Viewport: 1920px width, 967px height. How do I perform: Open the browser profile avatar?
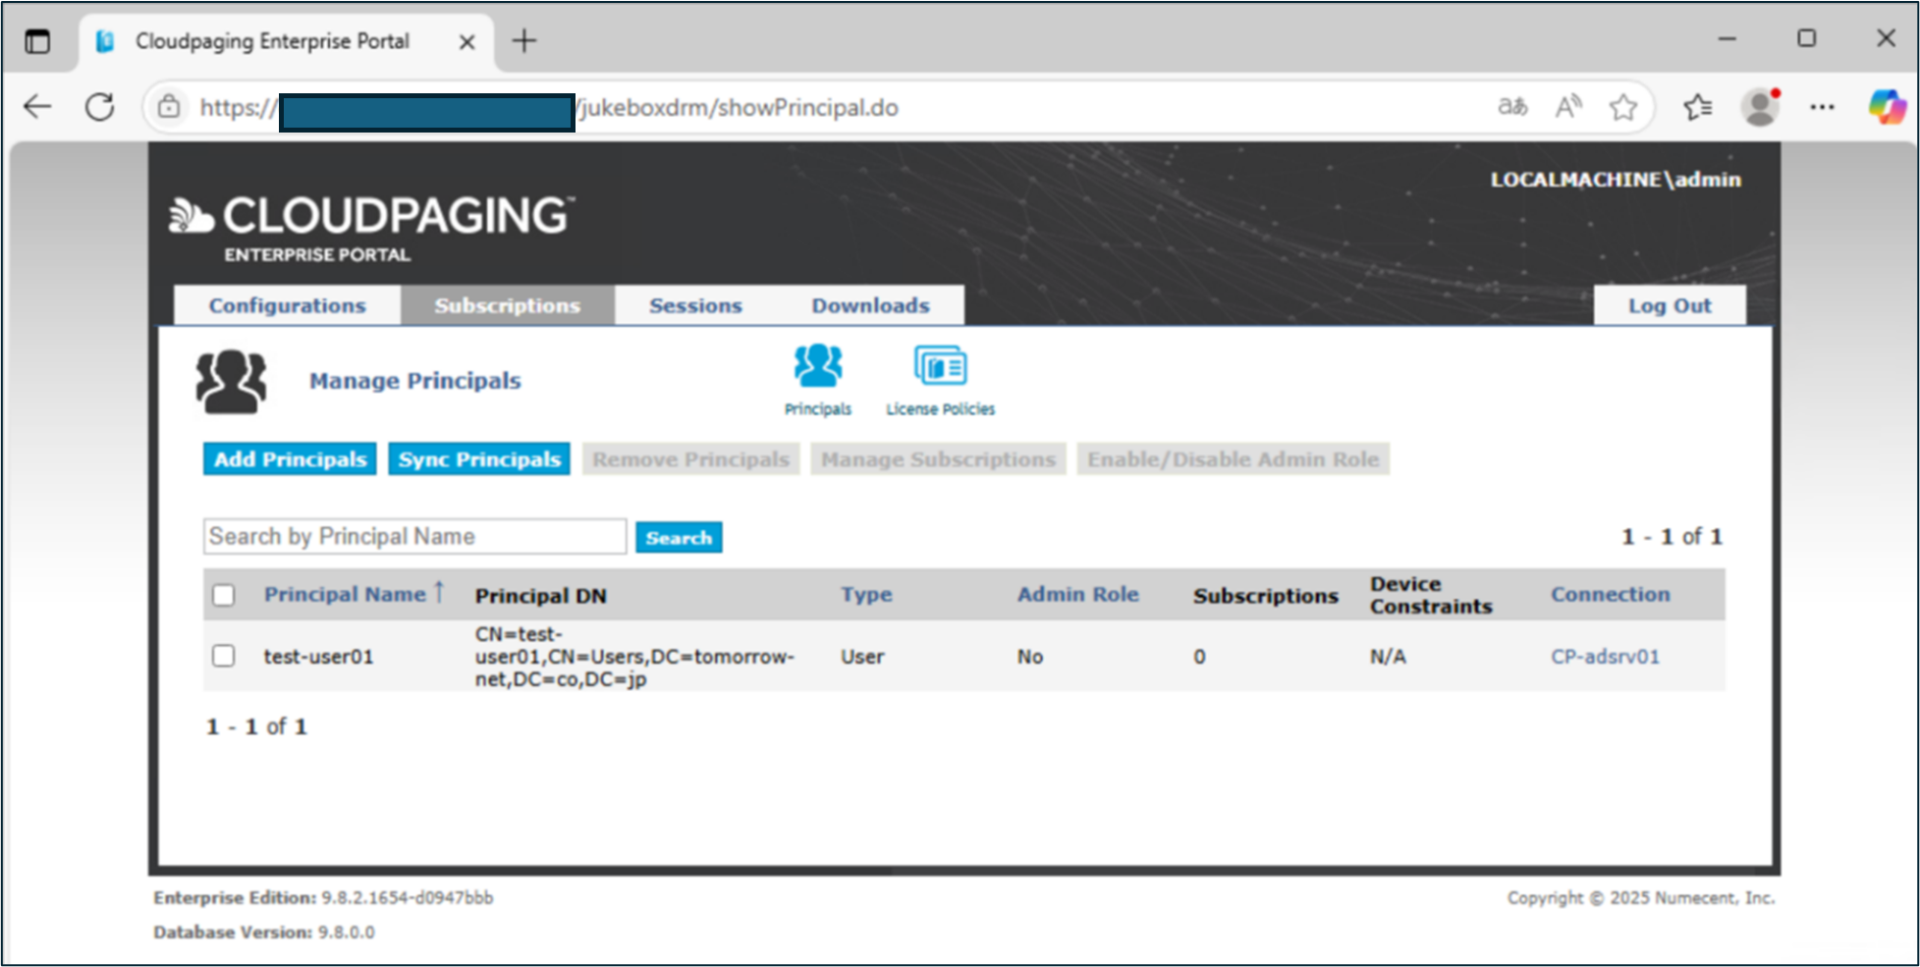[x=1760, y=107]
